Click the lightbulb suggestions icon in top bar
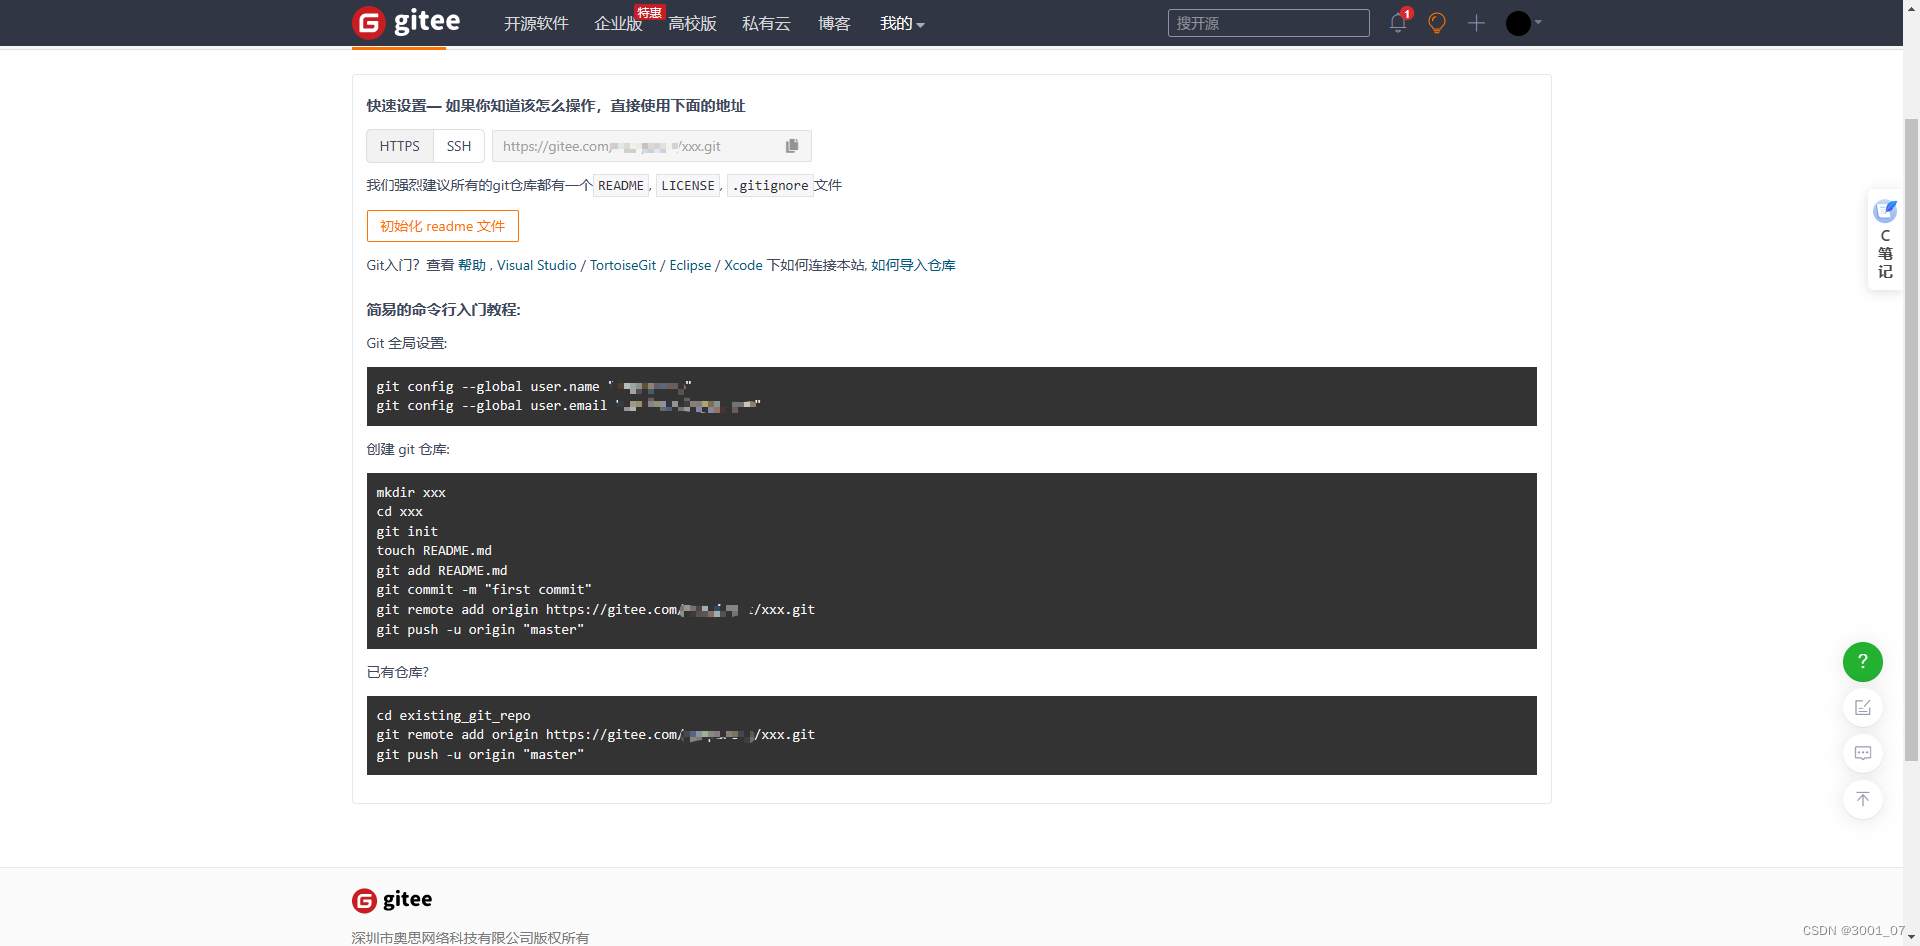1920x946 pixels. tap(1436, 22)
